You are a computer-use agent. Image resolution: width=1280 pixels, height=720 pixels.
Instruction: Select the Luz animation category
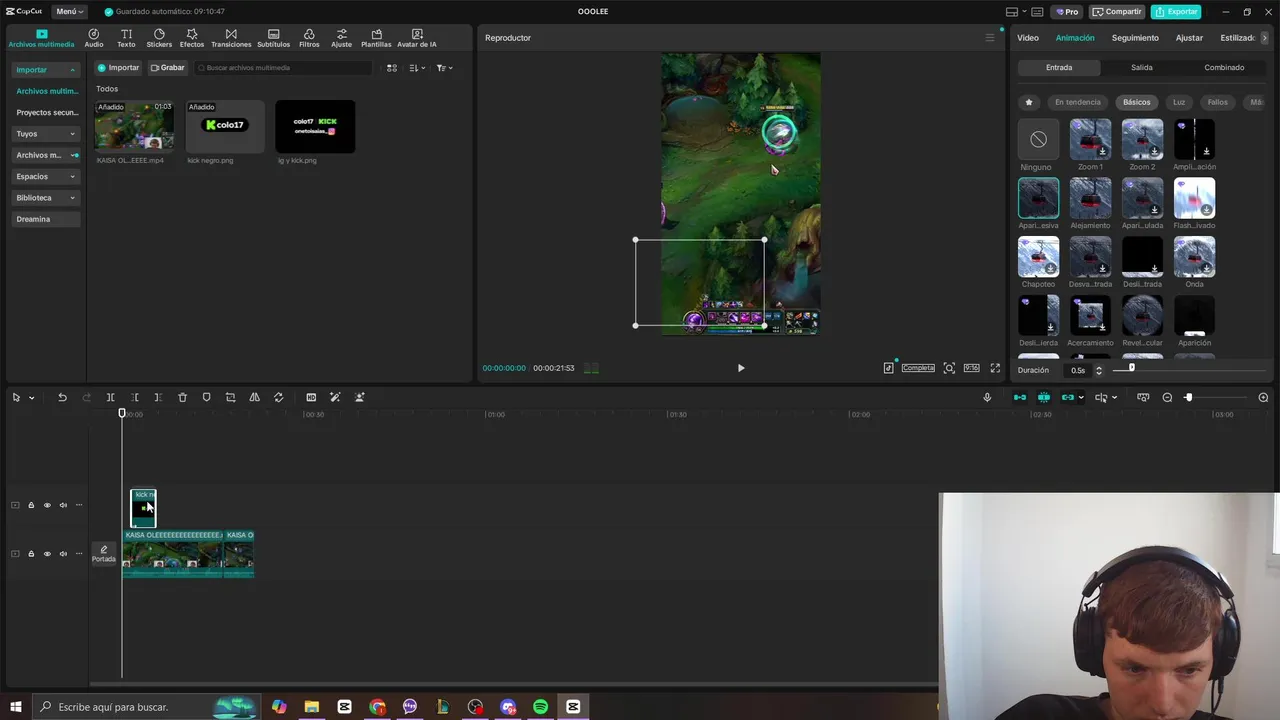point(1179,102)
